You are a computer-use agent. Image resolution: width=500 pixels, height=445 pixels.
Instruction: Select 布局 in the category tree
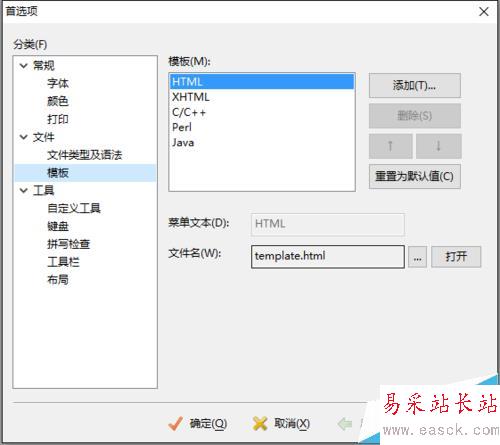click(x=58, y=280)
